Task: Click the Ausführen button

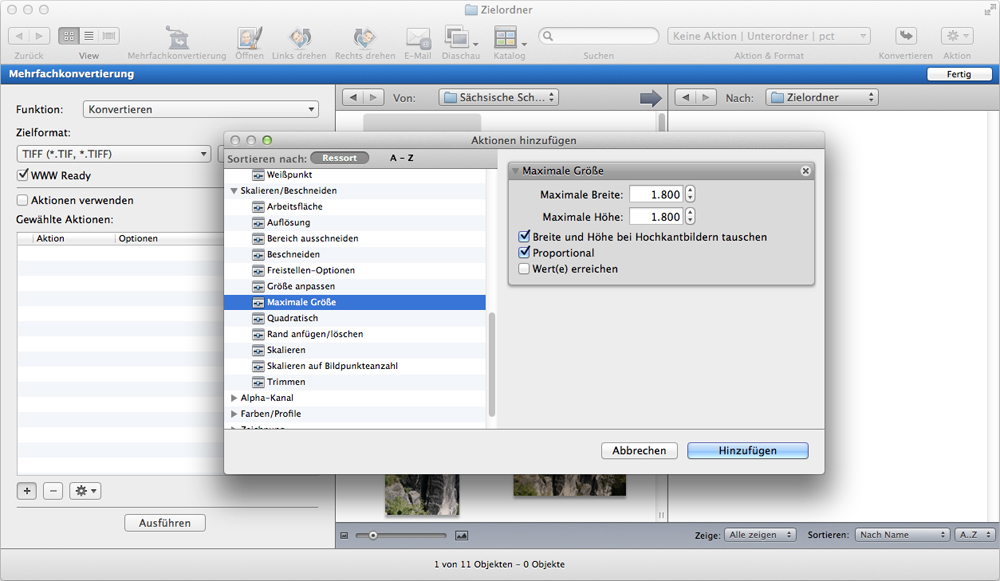Action: [x=165, y=523]
